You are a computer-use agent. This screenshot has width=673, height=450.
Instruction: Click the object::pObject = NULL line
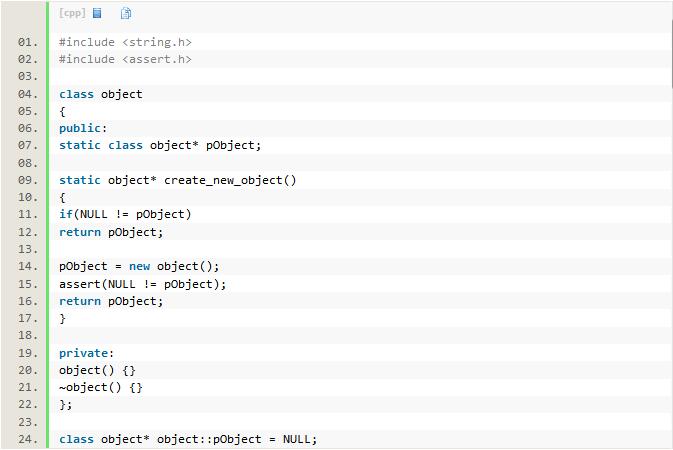[x=187, y=439]
